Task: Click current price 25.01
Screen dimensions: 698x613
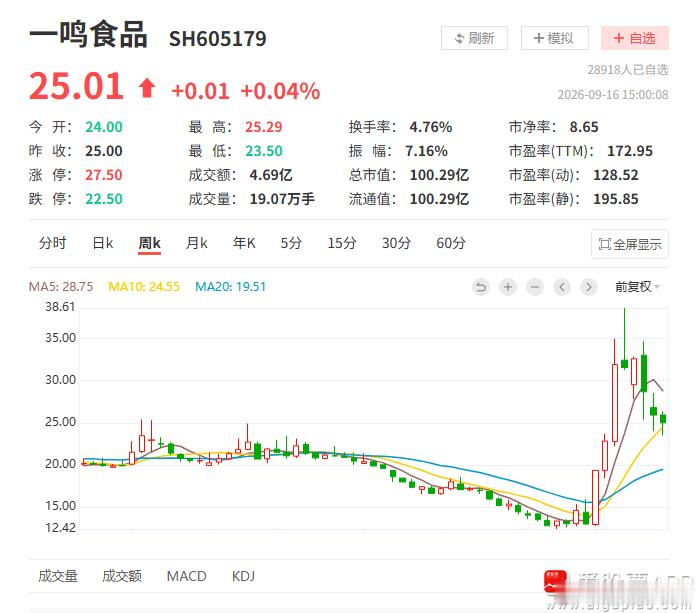Action: (x=76, y=86)
